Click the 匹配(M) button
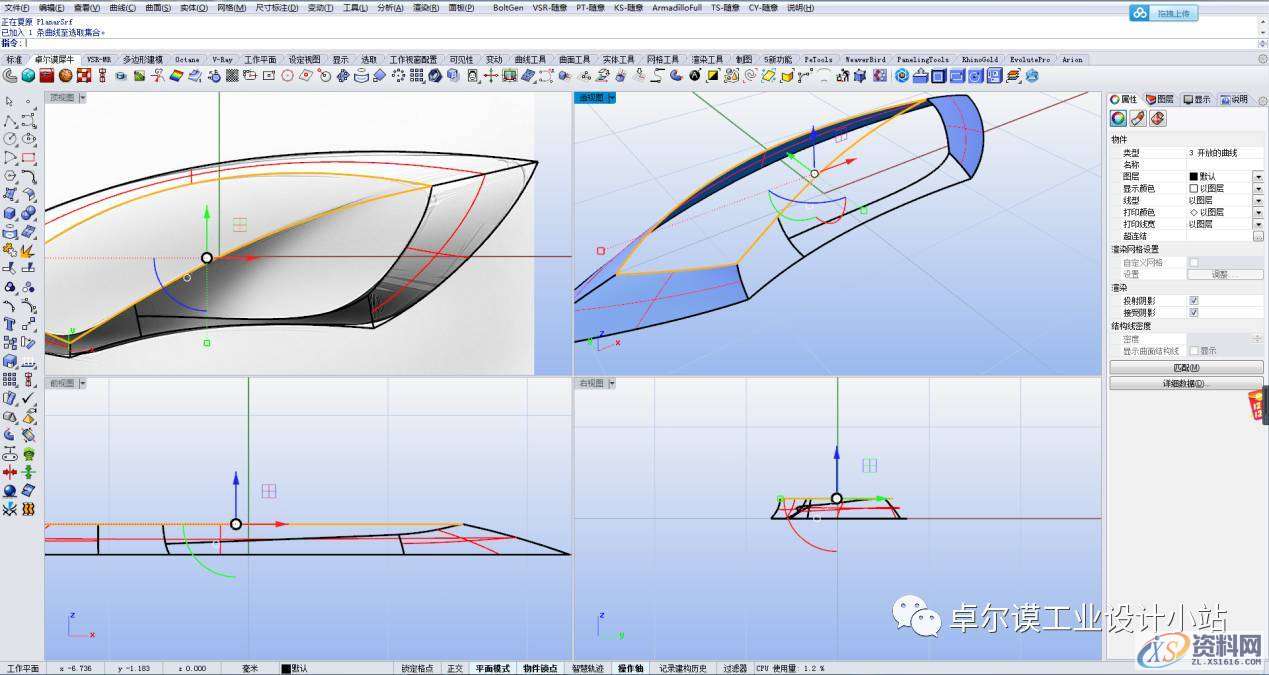Viewport: 1269px width, 675px height. click(x=1186, y=368)
